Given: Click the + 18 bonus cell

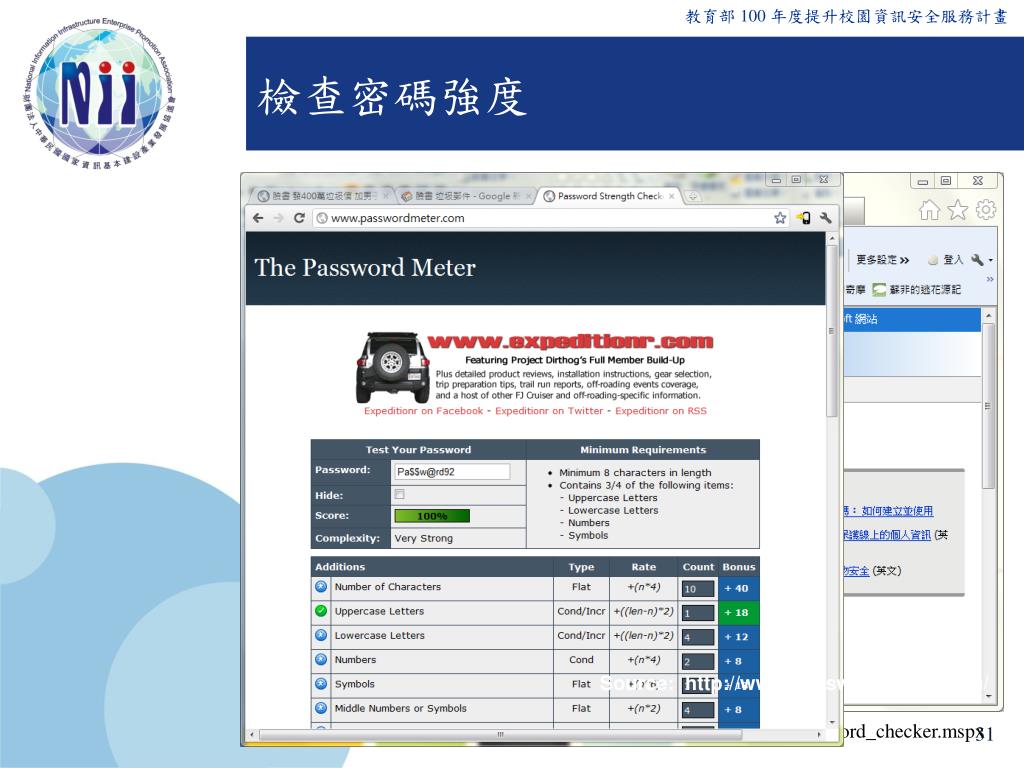Looking at the screenshot, I should (x=739, y=613).
